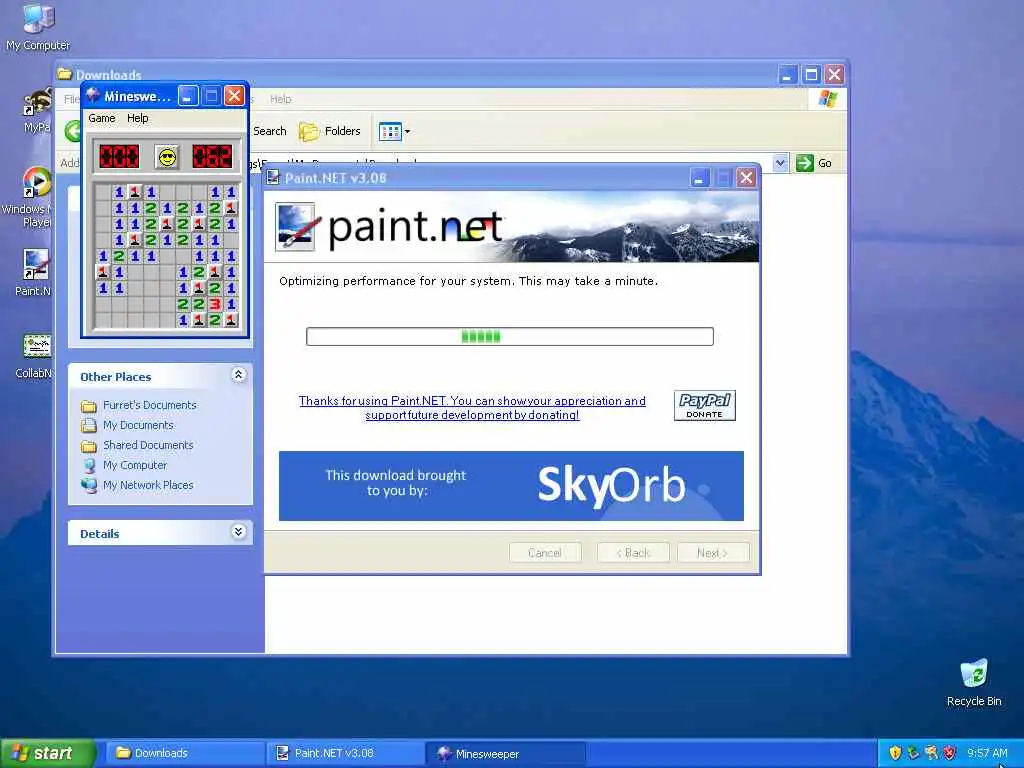
Task: Click the Minesweeper sunglasses smiley face button
Action: tap(168, 157)
